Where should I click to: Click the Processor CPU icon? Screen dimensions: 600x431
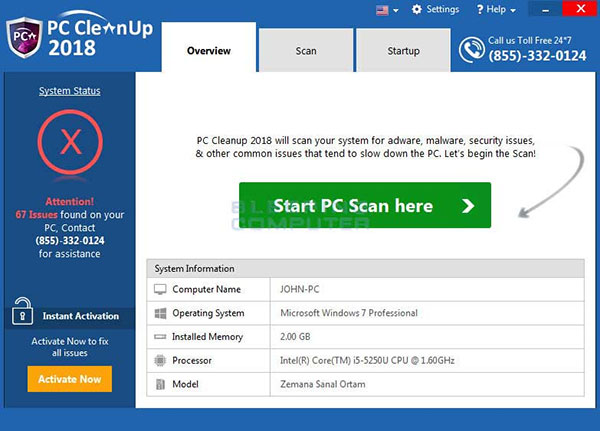[160, 360]
